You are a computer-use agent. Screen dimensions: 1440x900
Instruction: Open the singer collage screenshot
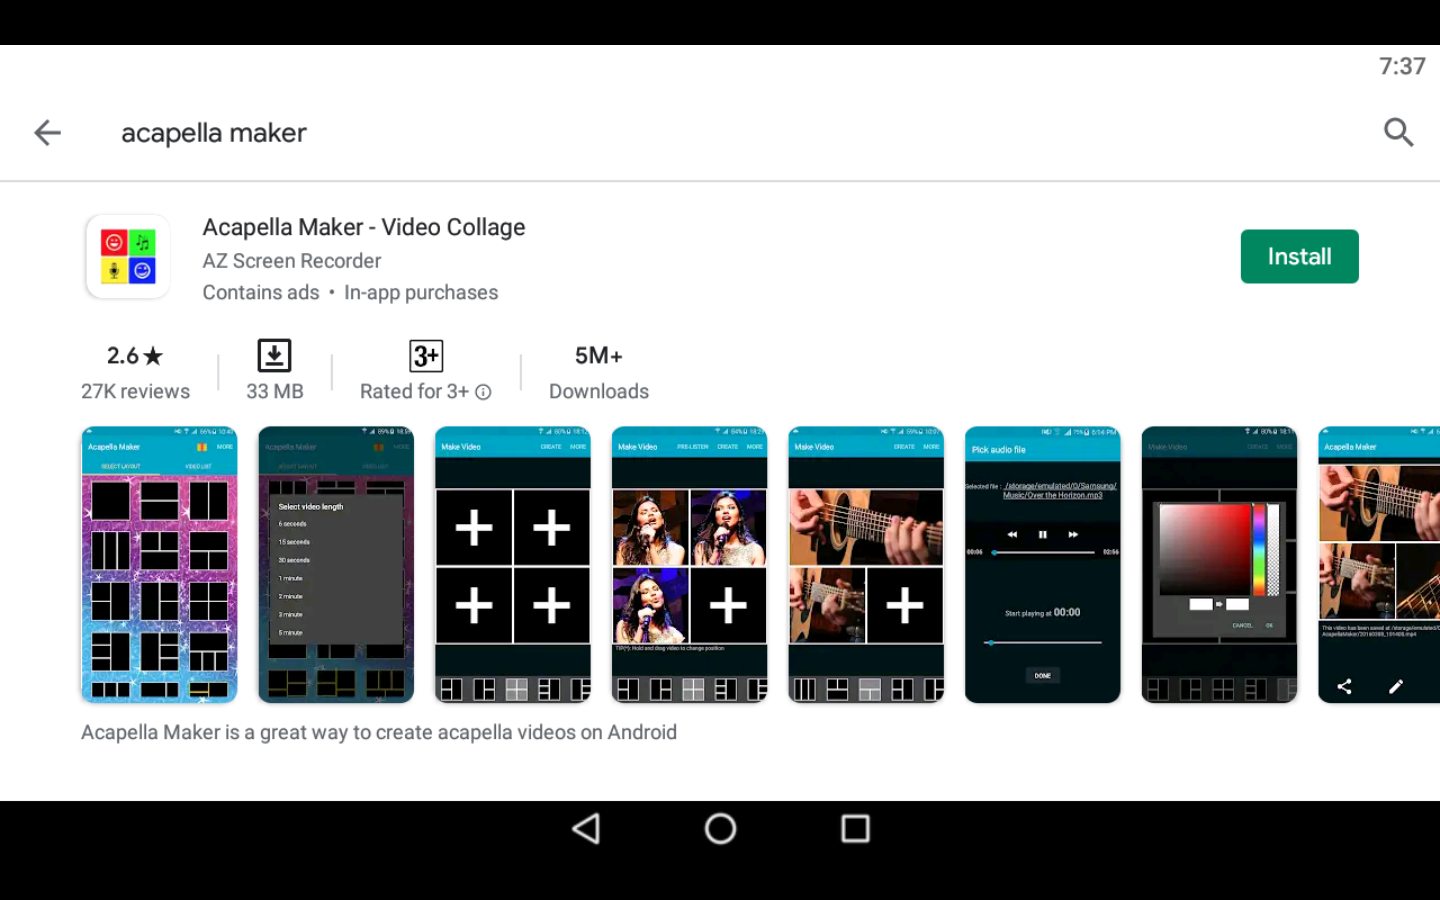[x=690, y=565]
